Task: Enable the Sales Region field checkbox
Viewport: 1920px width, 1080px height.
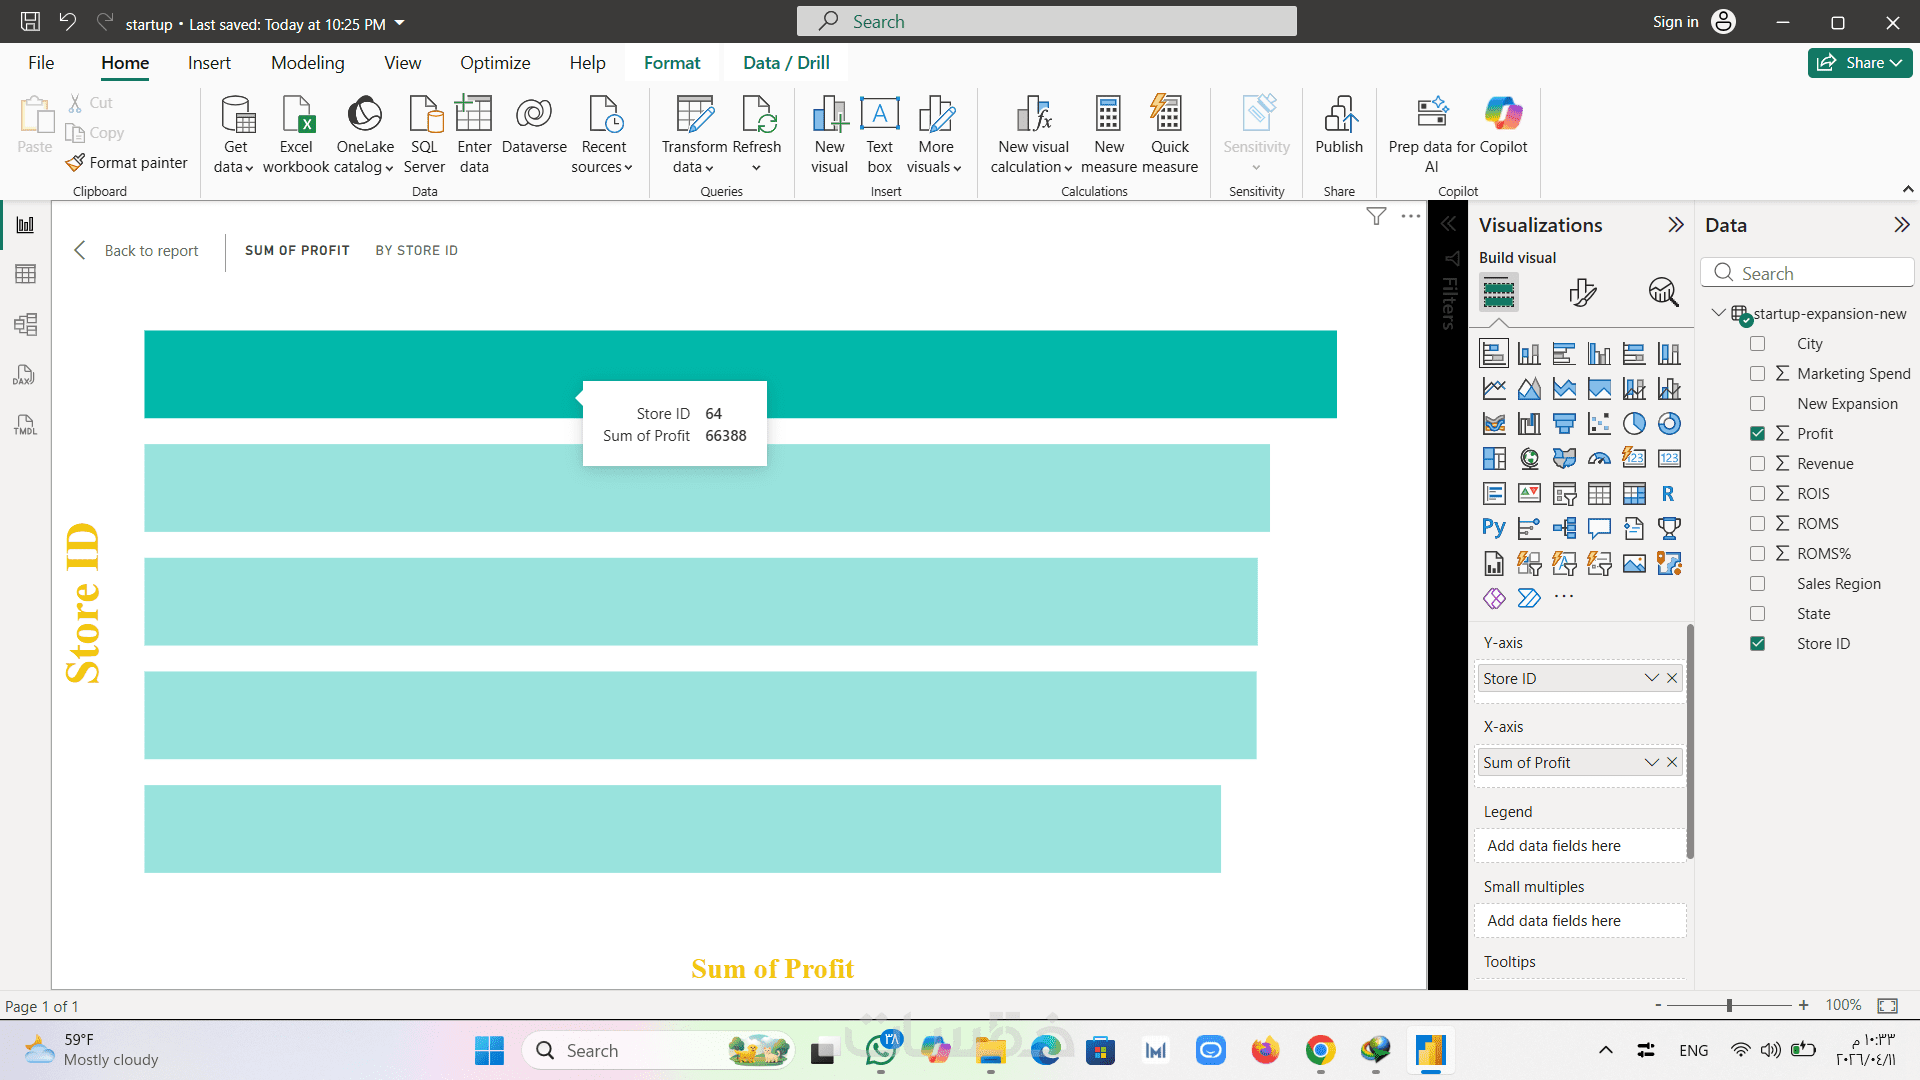Action: tap(1757, 584)
